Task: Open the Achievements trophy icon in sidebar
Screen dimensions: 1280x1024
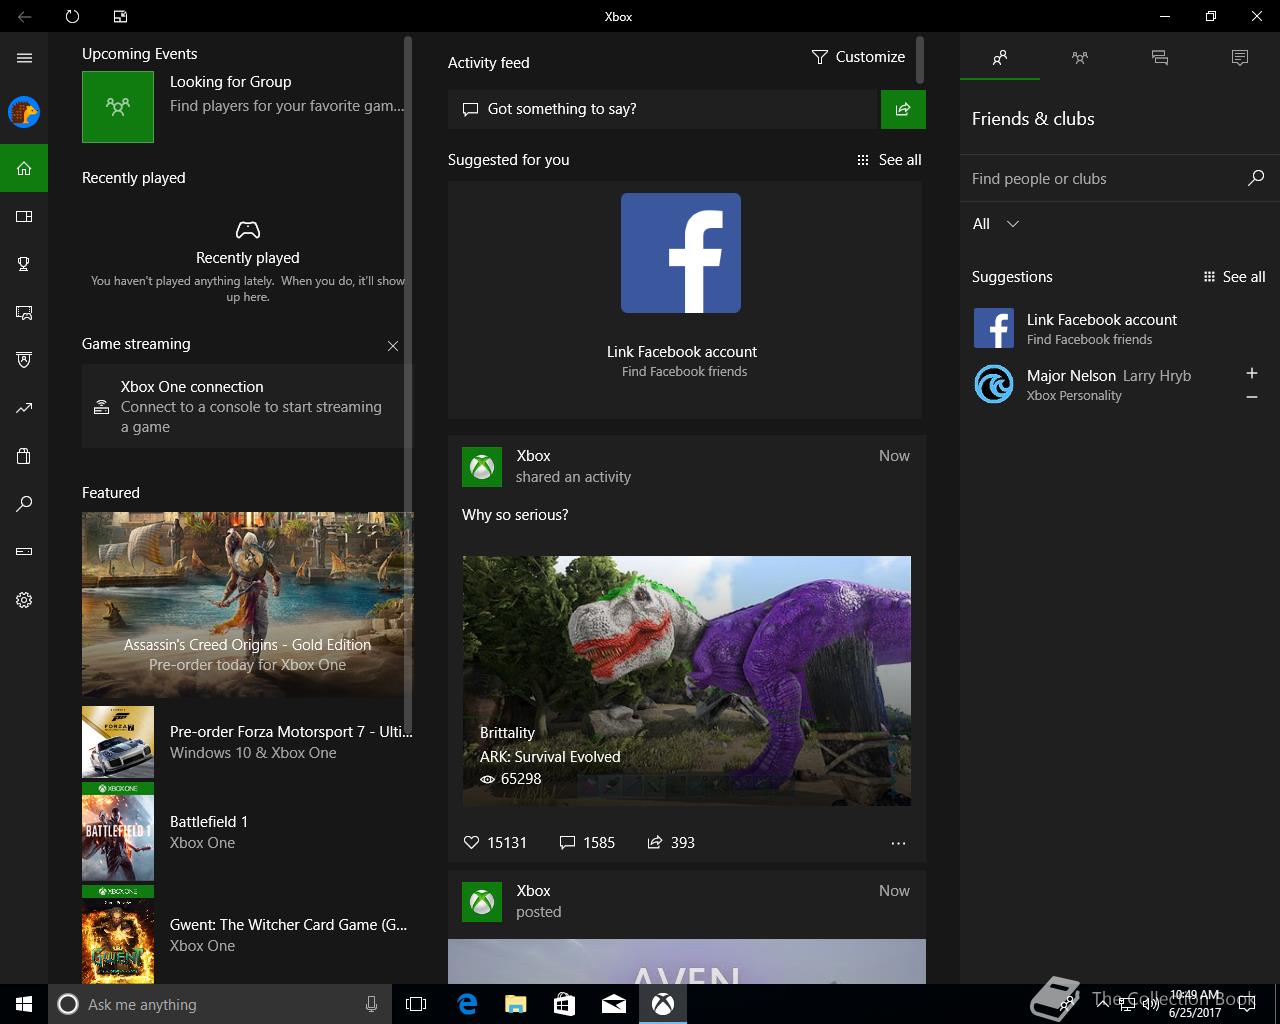Action: coord(24,264)
